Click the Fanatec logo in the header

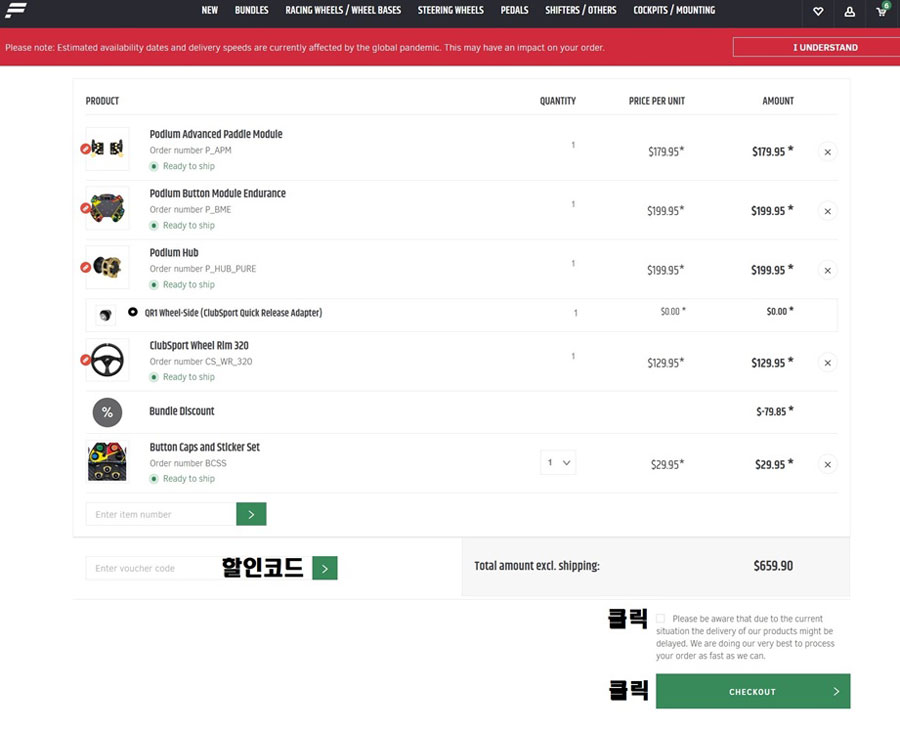[x=16, y=10]
